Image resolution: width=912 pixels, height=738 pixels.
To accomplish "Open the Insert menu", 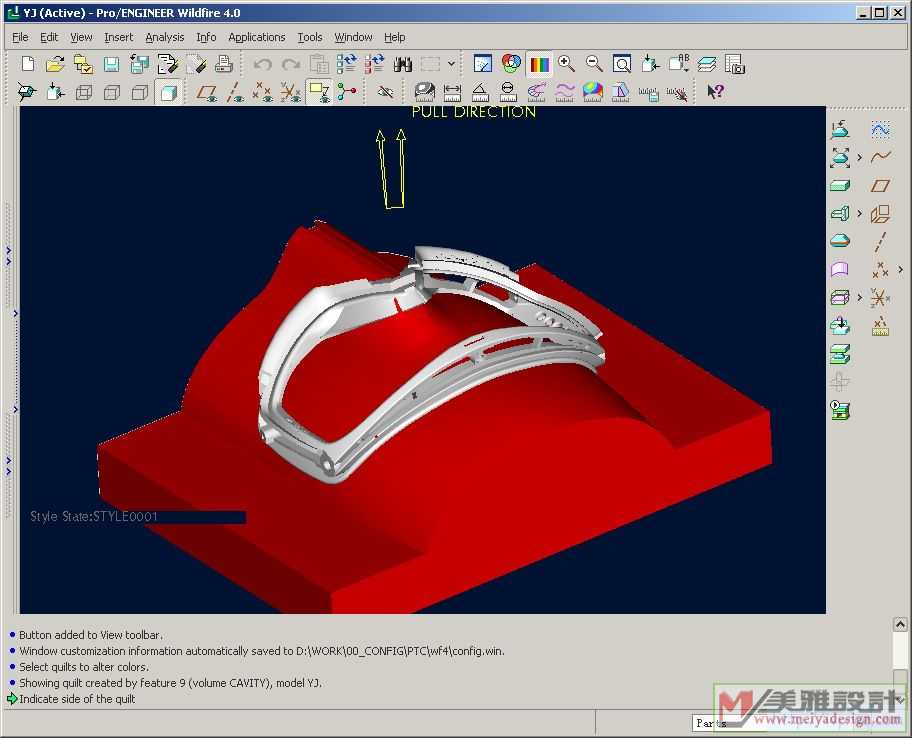I will click(118, 37).
